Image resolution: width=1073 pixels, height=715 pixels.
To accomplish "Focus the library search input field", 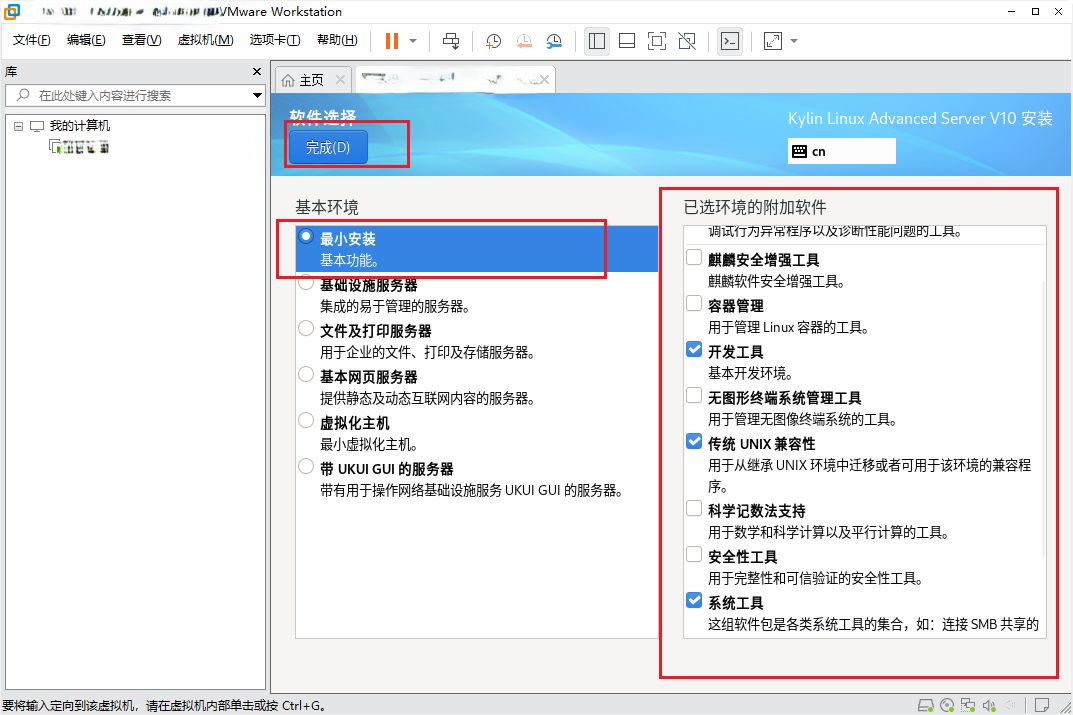I will point(135,95).
